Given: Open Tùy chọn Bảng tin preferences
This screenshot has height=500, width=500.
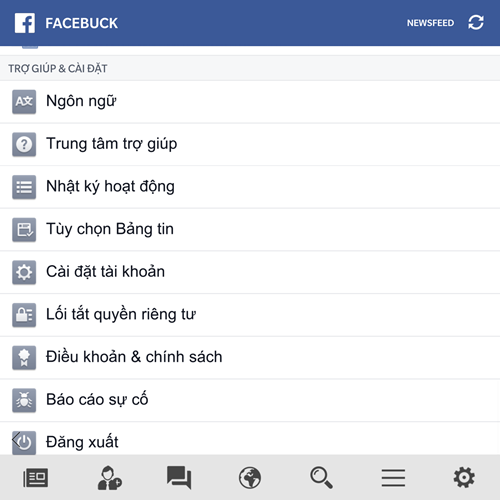Looking at the screenshot, I should point(250,230).
